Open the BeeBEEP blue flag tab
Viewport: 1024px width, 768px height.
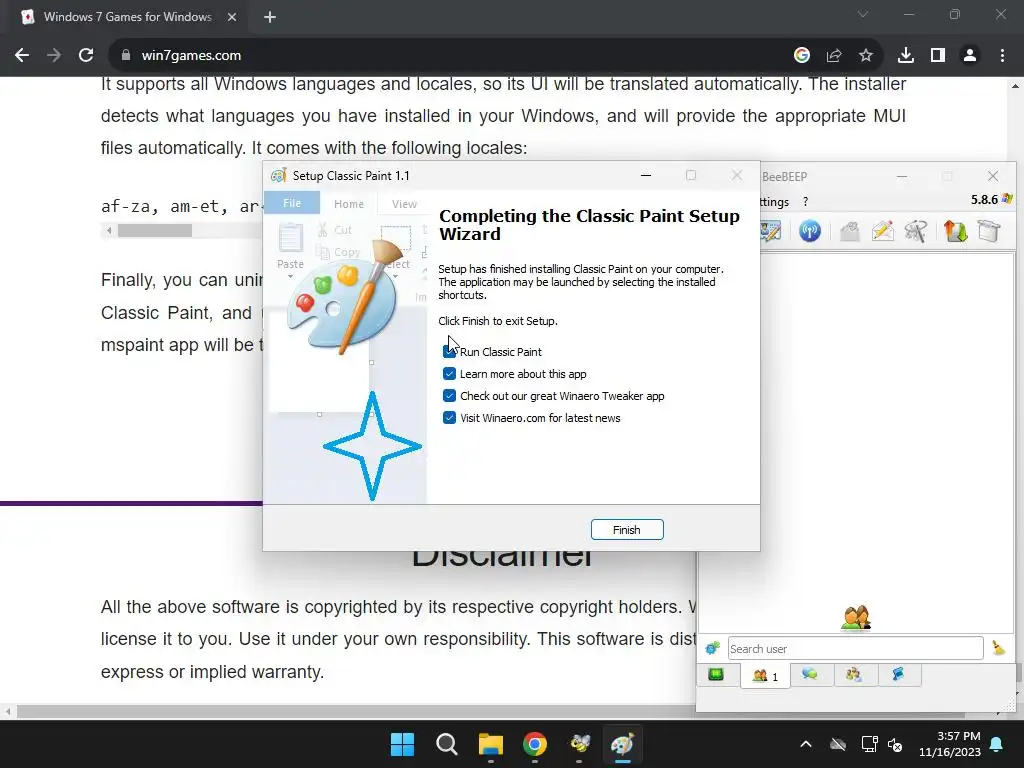point(899,675)
